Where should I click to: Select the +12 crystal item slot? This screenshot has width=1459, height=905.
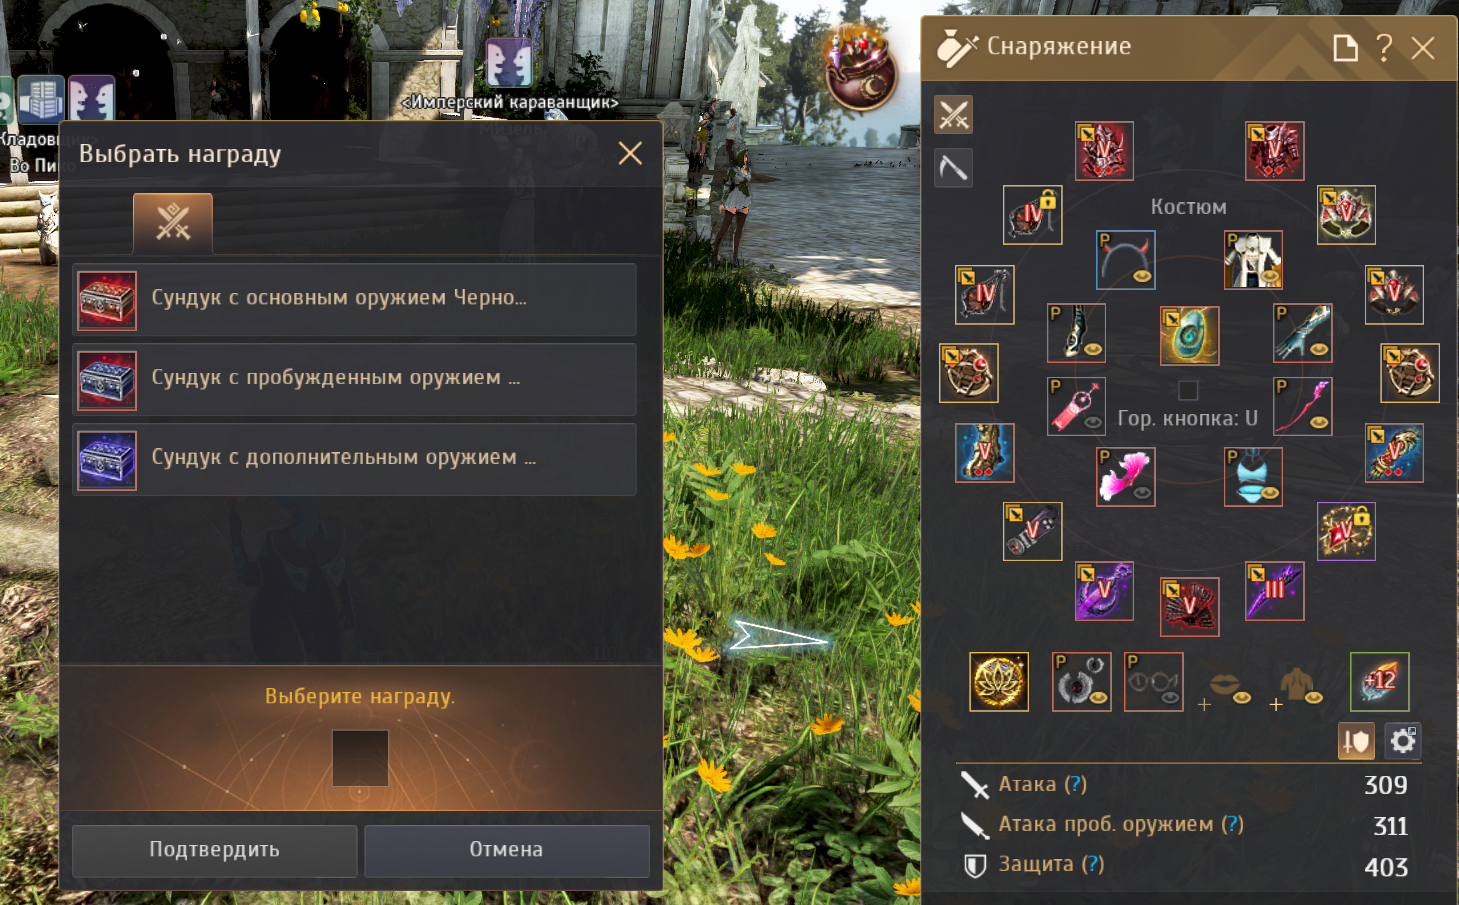1380,682
